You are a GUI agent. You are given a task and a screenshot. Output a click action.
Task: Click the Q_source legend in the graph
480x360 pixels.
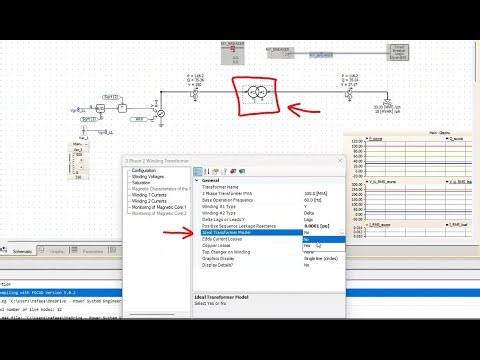click(x=455, y=139)
